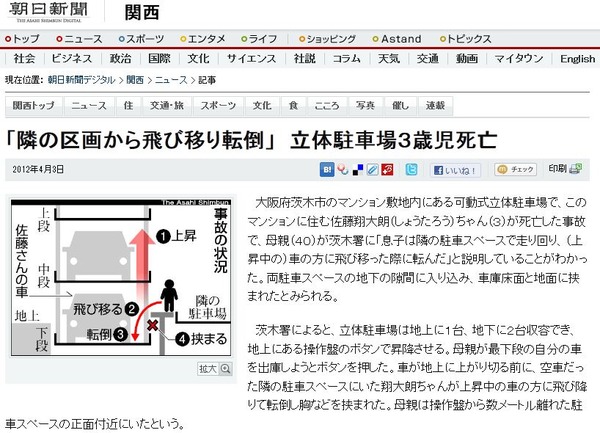Go to ビジネス category
Screen dimensions: 600x433
tap(72, 59)
